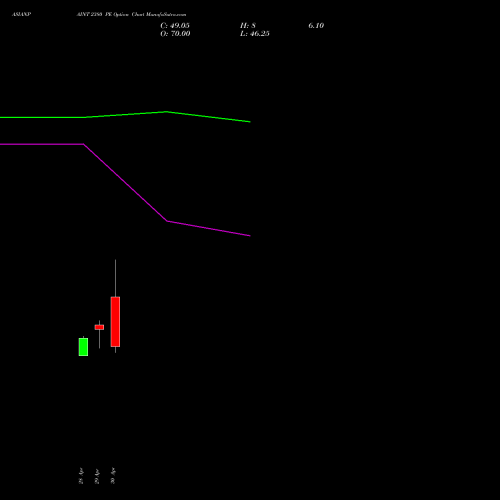Click the '28 Apr' date axis label

[81, 476]
